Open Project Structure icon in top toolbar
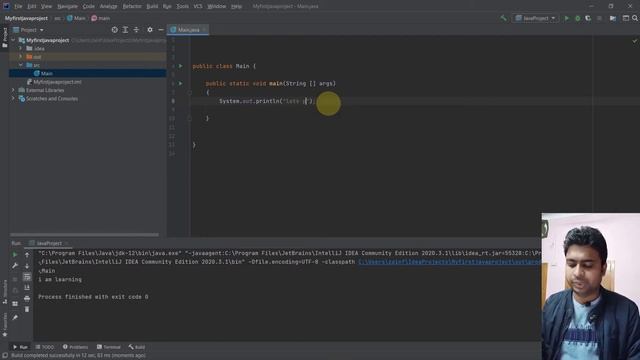Viewport: 640px width, 360px height. [613, 18]
